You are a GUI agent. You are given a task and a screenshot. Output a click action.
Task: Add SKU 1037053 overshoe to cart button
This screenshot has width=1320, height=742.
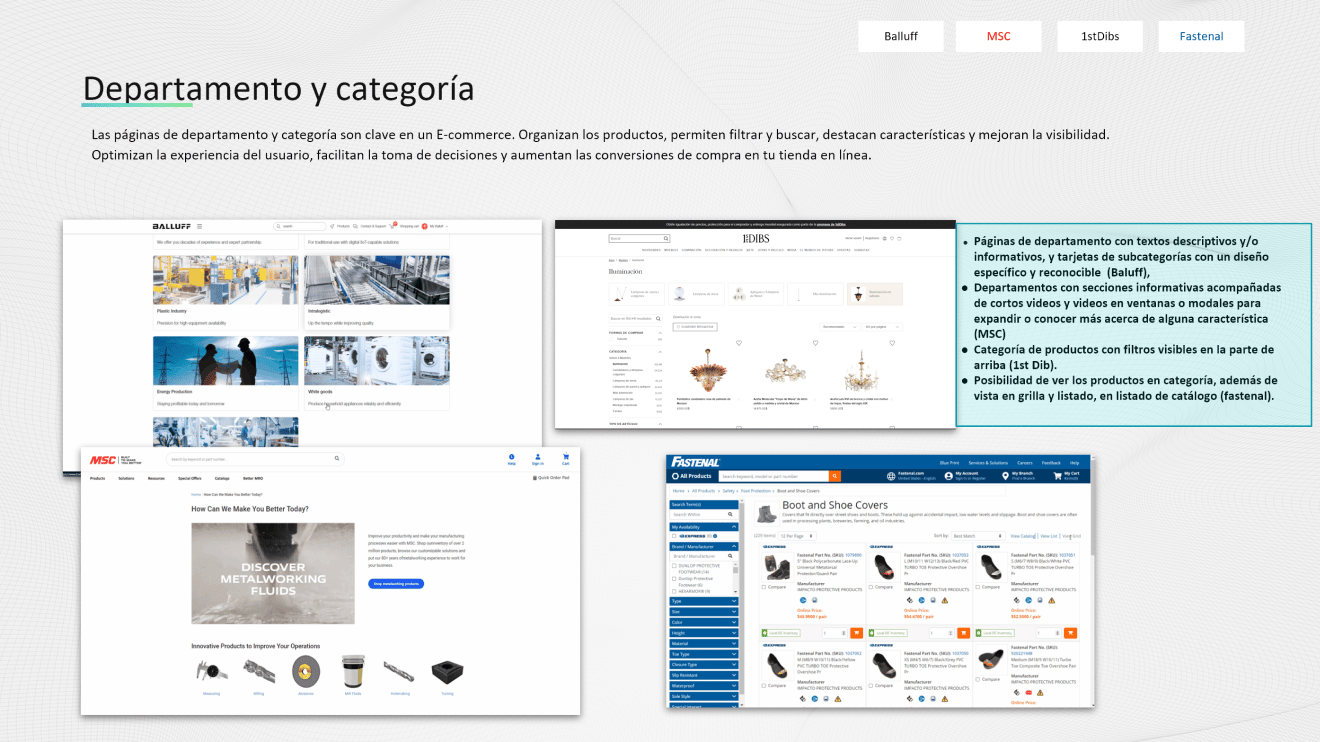pos(964,633)
